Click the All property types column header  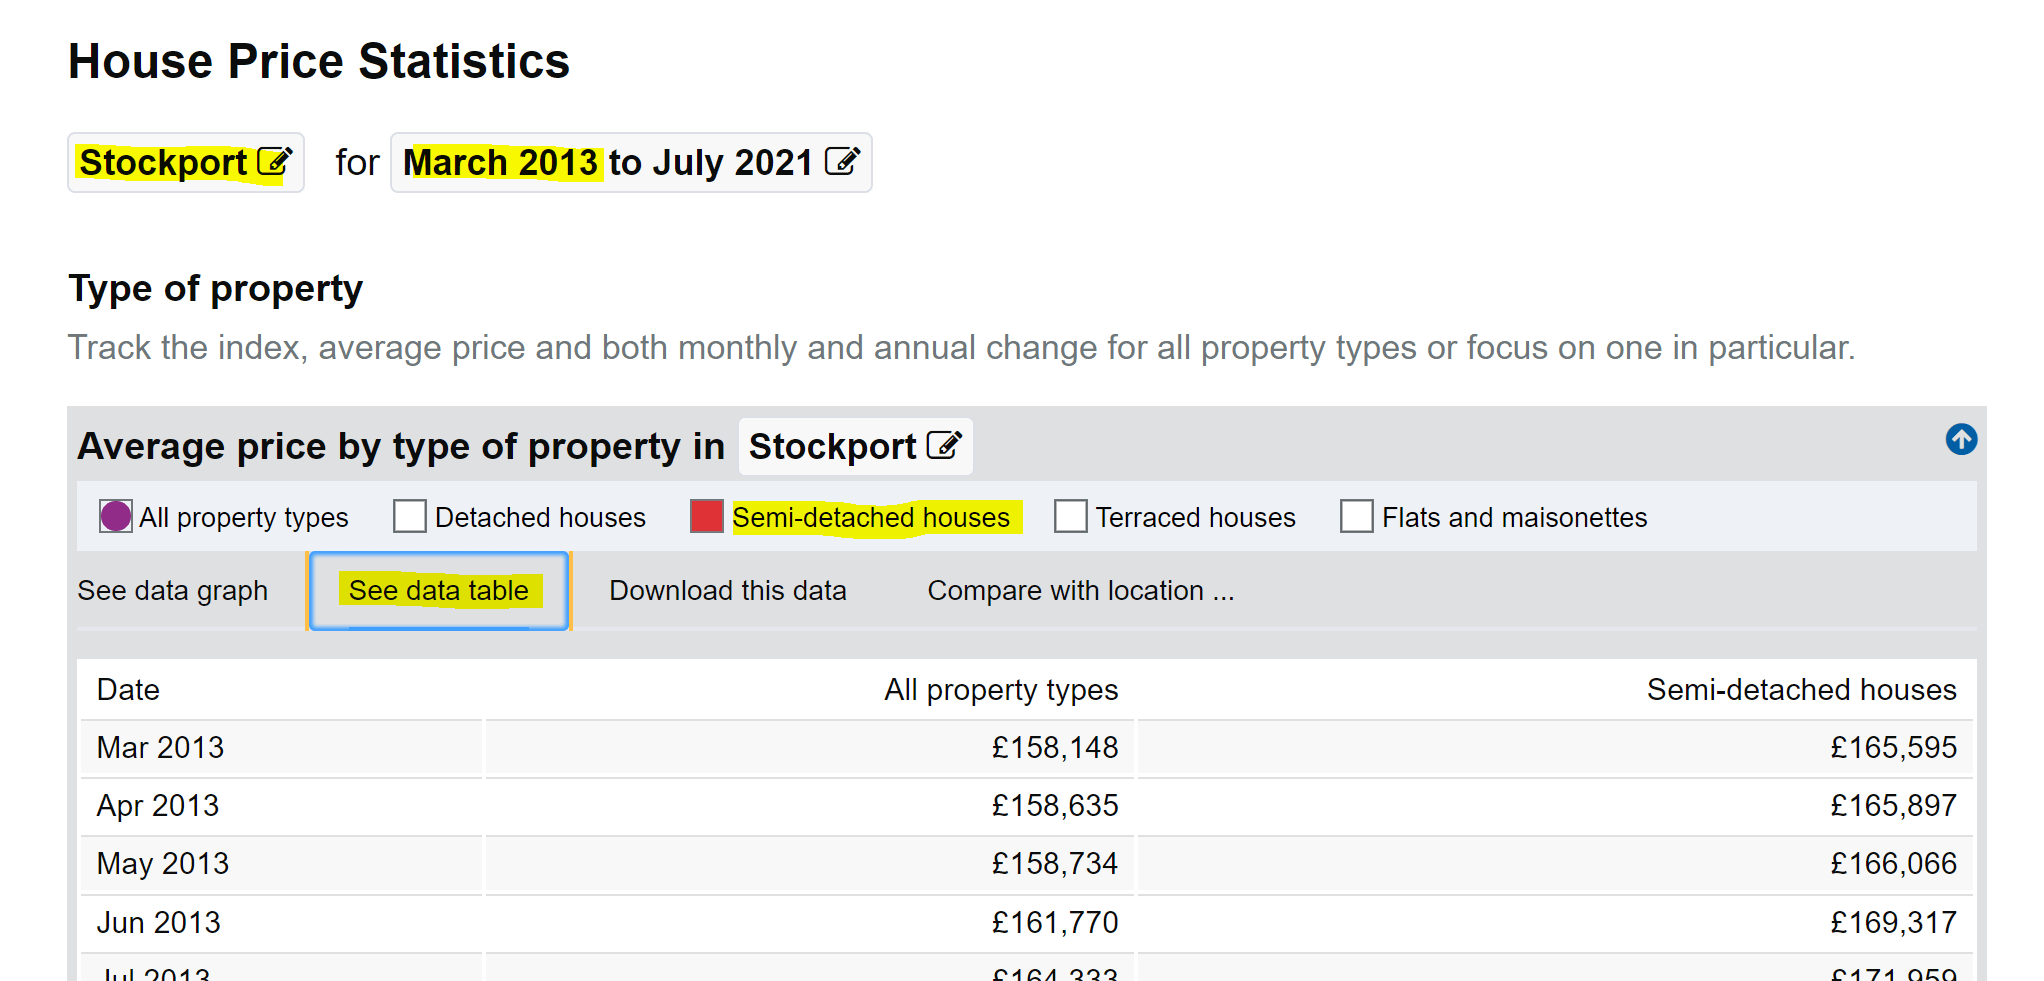pos(1001,689)
